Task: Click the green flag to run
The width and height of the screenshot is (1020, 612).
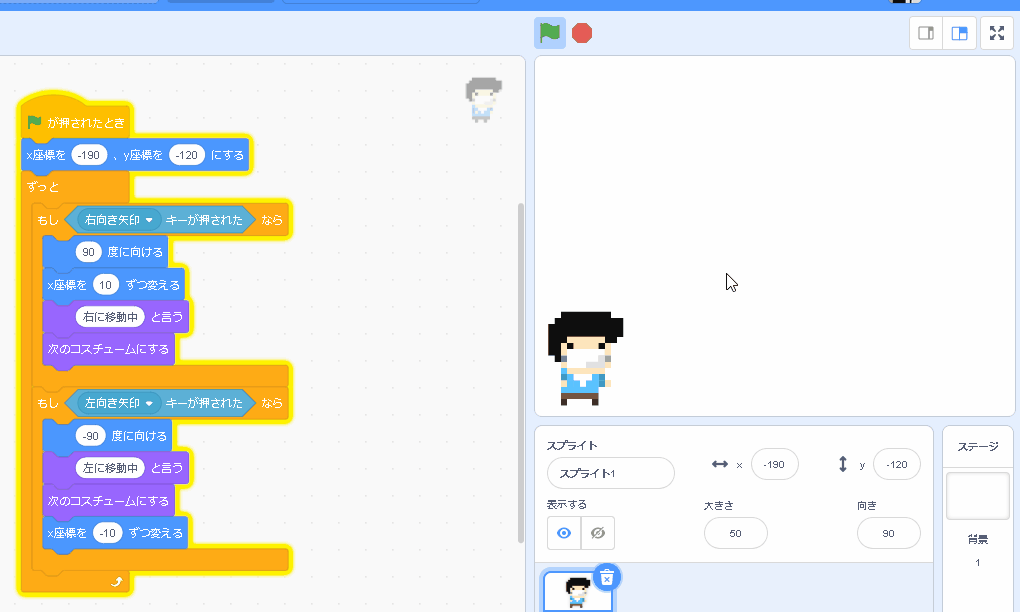Action: pyautogui.click(x=549, y=33)
